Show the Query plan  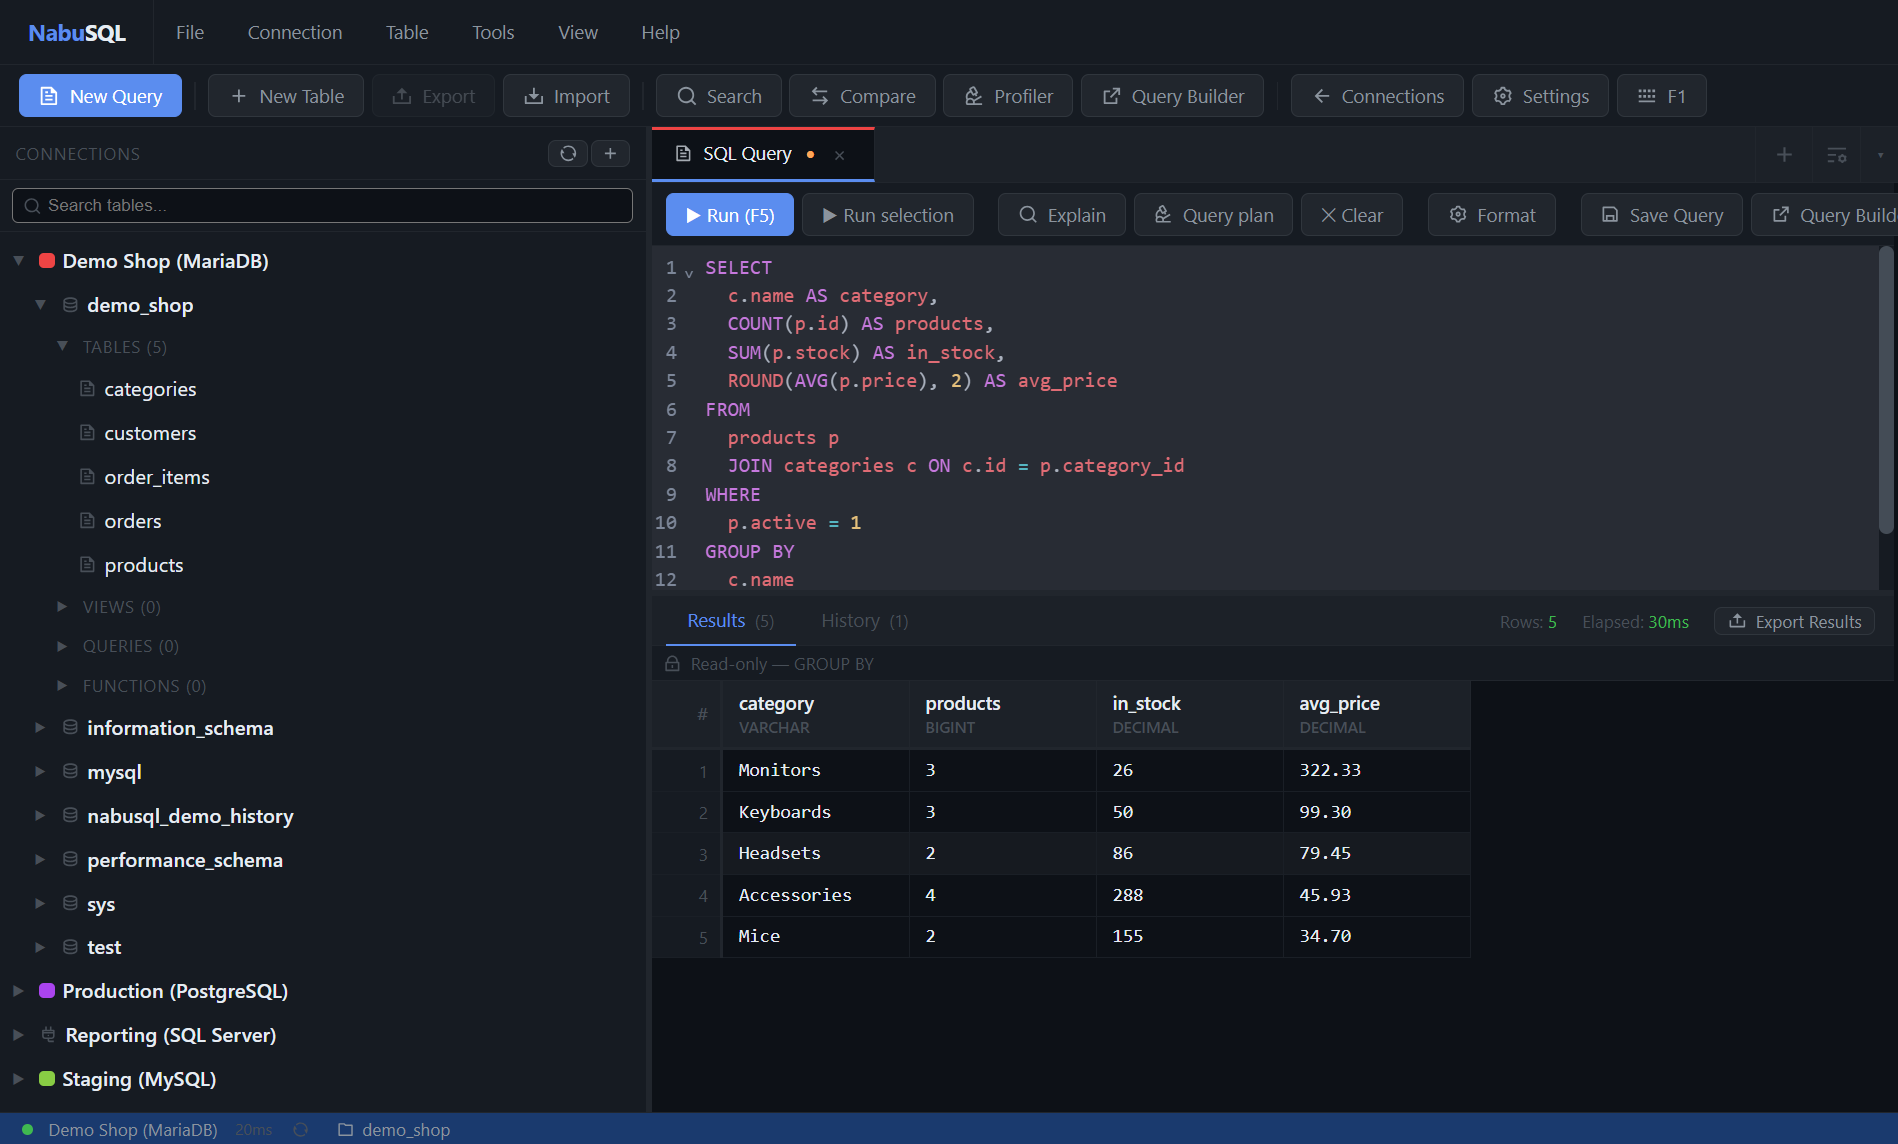click(1213, 215)
